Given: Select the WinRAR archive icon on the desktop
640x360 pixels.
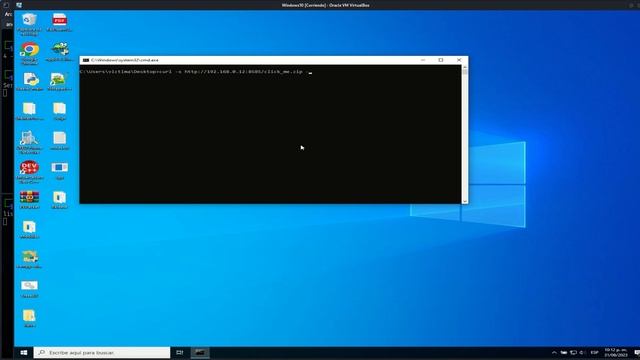Looking at the screenshot, I should point(29,200).
